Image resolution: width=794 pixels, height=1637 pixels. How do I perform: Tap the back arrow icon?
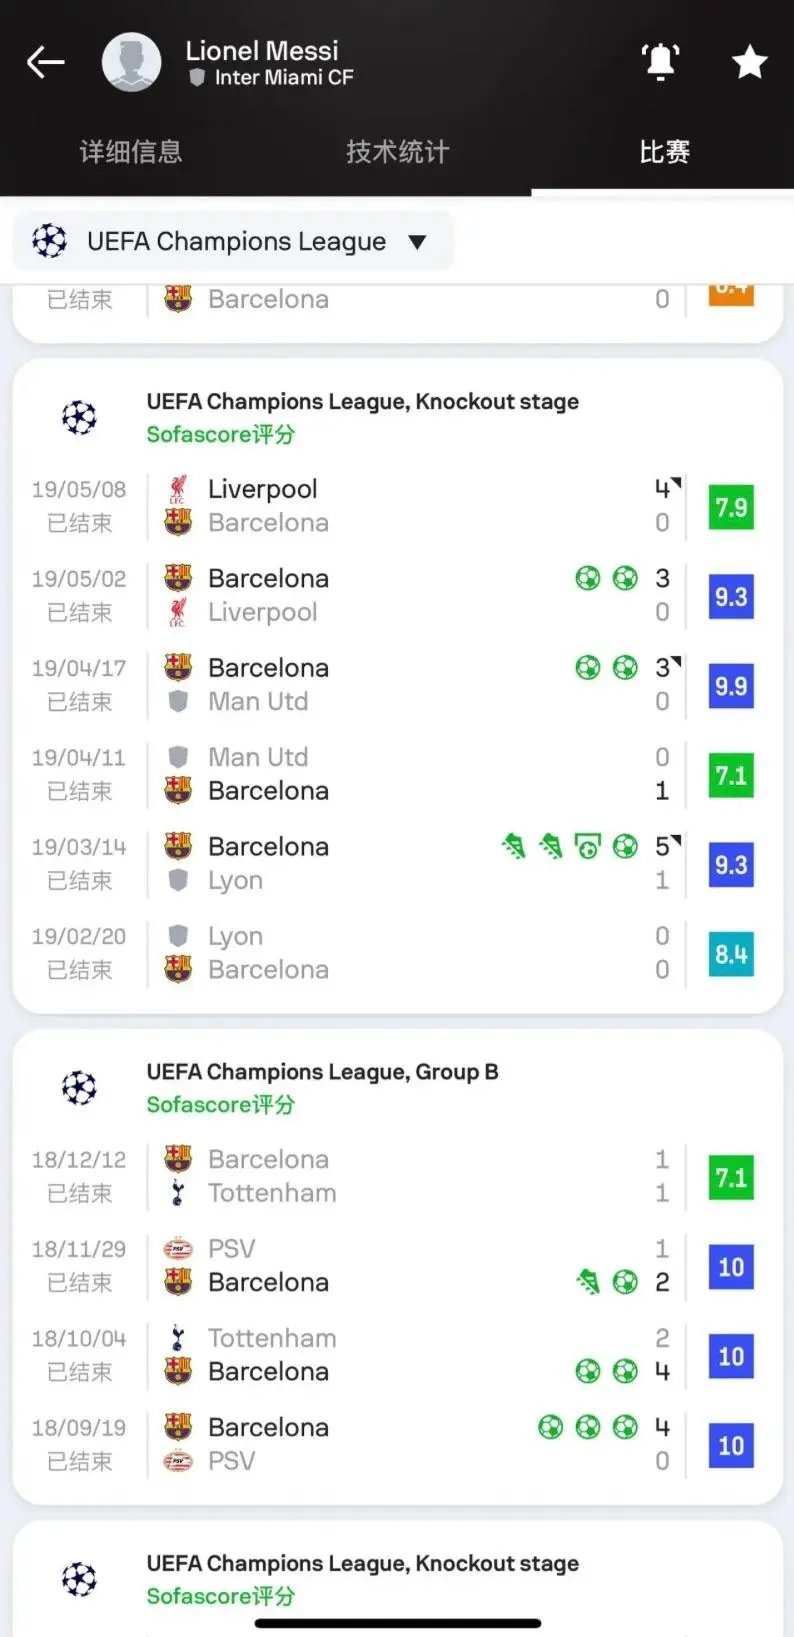[x=46, y=62]
